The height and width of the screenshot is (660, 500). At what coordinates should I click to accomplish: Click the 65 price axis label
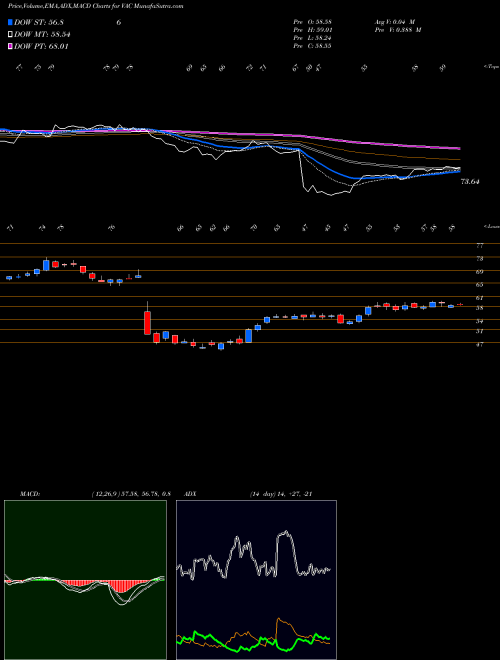[480, 285]
